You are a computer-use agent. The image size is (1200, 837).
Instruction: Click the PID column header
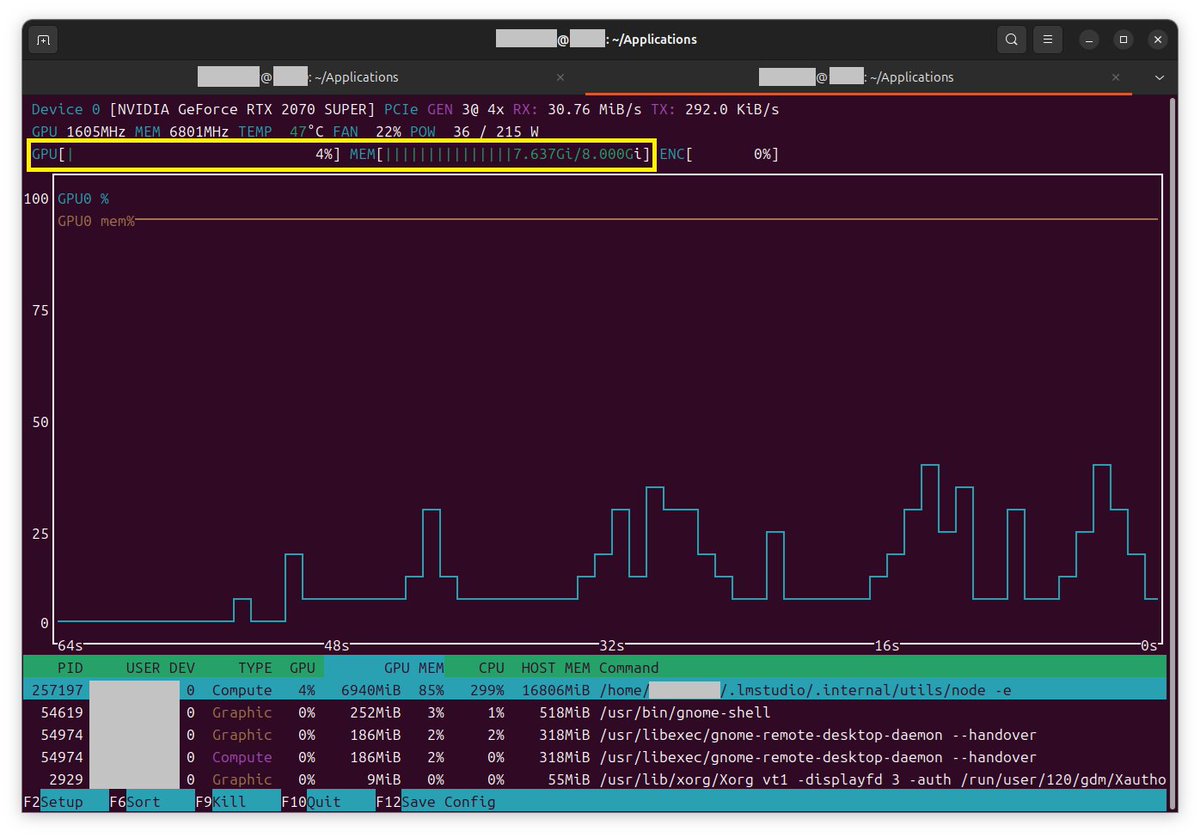[x=70, y=668]
